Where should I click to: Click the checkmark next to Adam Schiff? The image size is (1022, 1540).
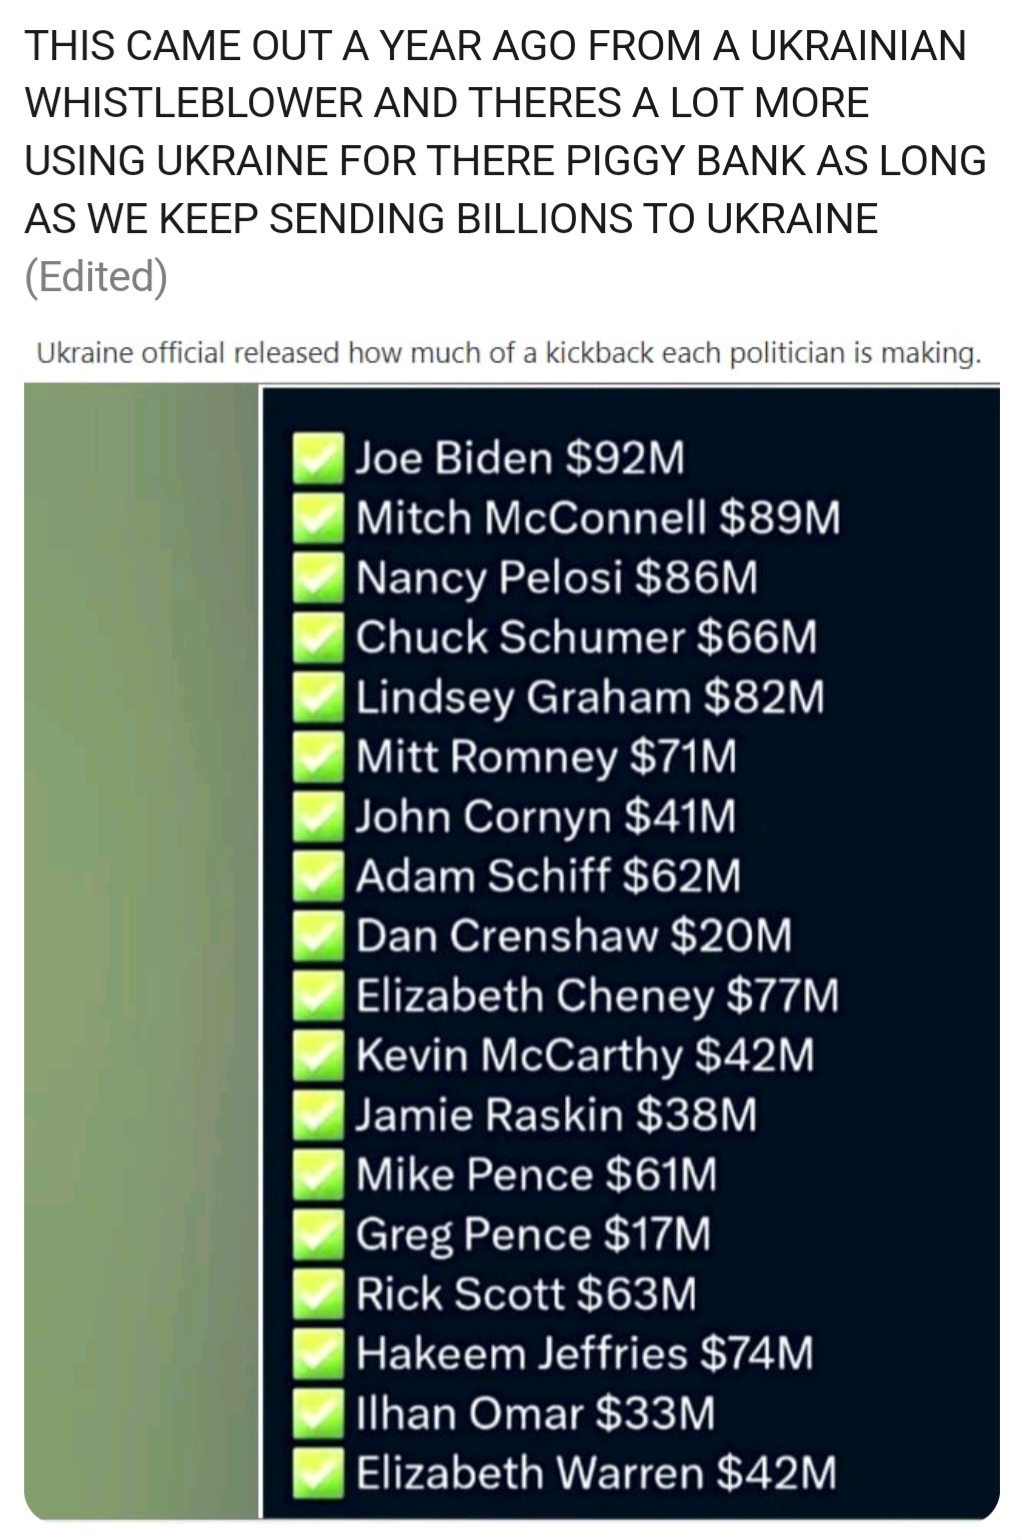click(319, 876)
